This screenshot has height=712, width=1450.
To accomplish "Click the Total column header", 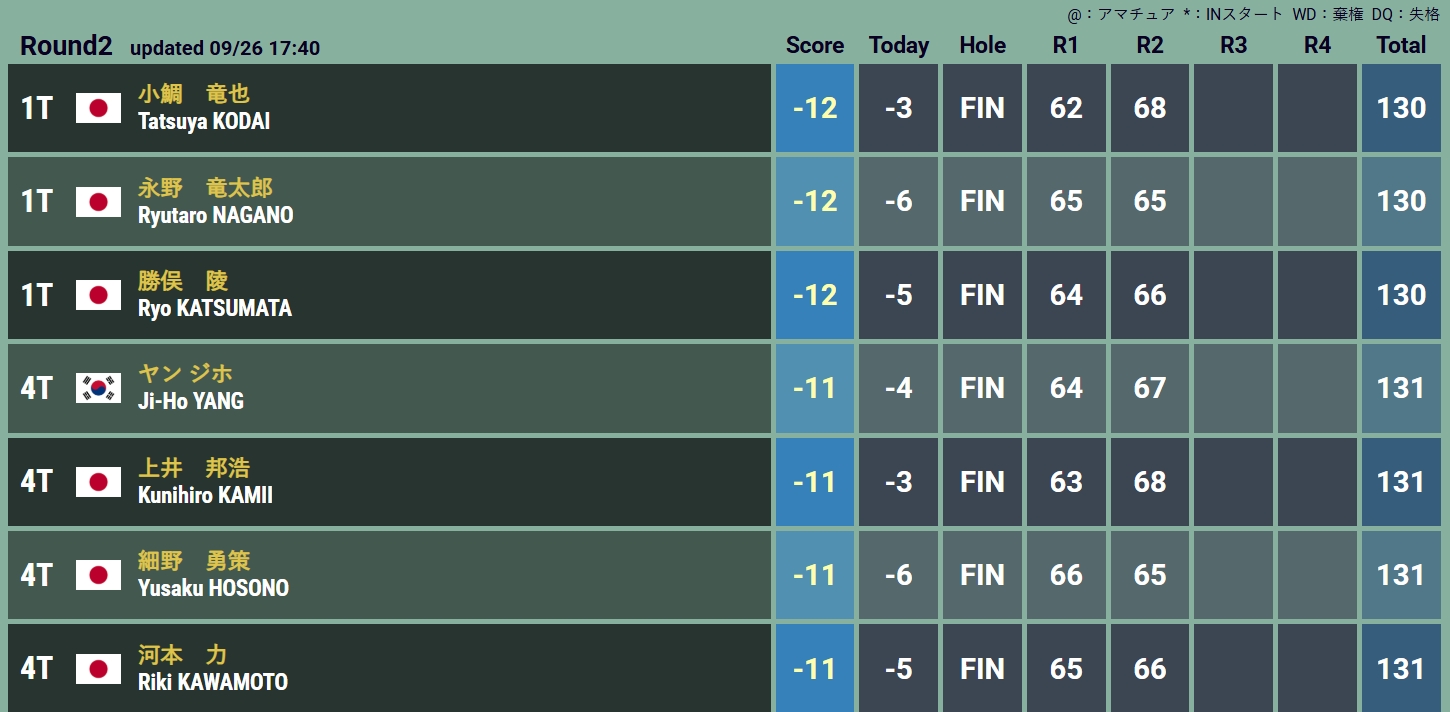I will coord(1401,45).
